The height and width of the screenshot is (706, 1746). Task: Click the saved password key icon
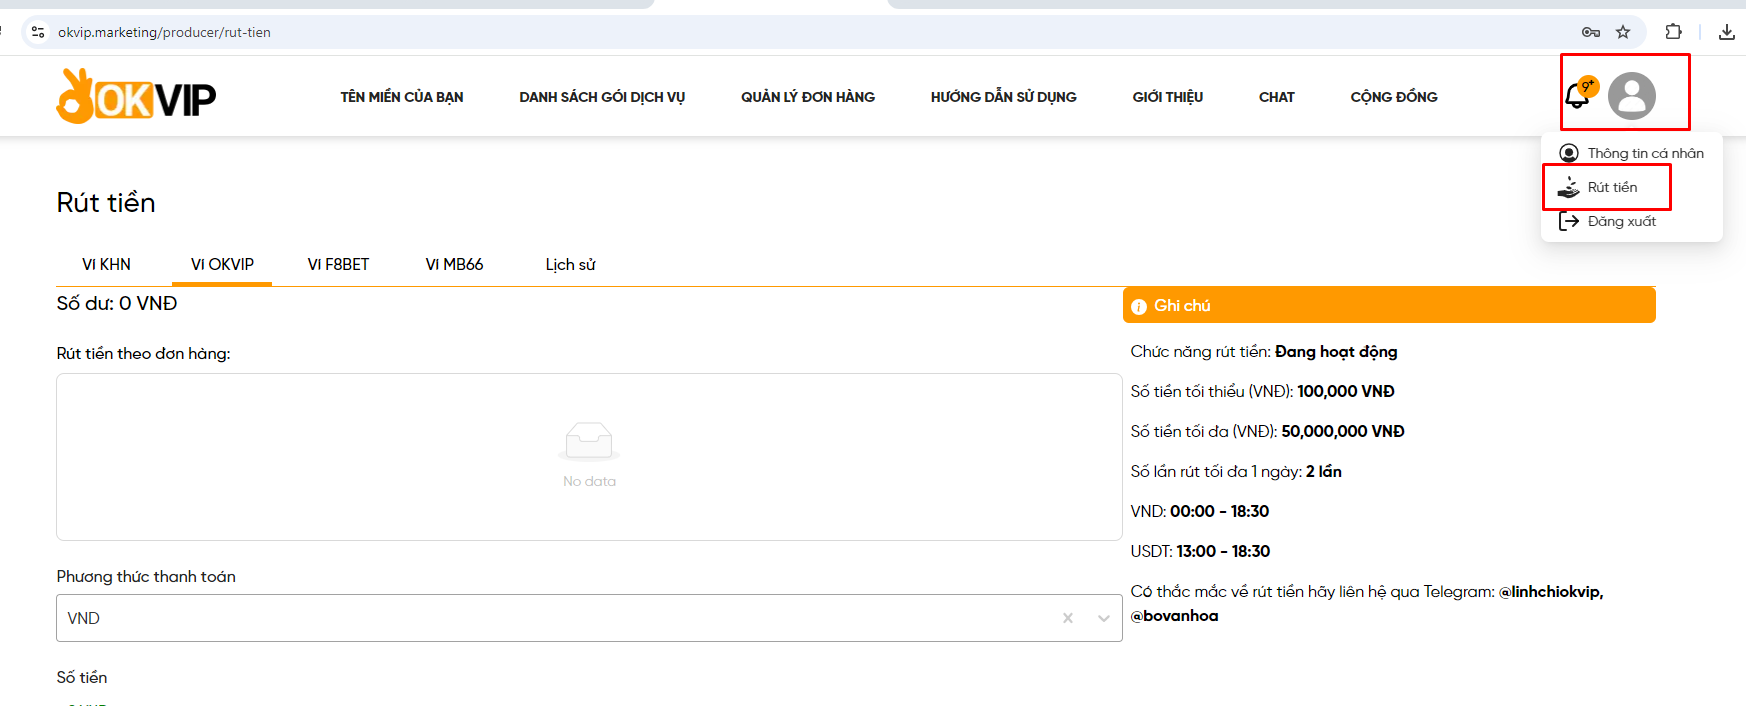tap(1591, 32)
